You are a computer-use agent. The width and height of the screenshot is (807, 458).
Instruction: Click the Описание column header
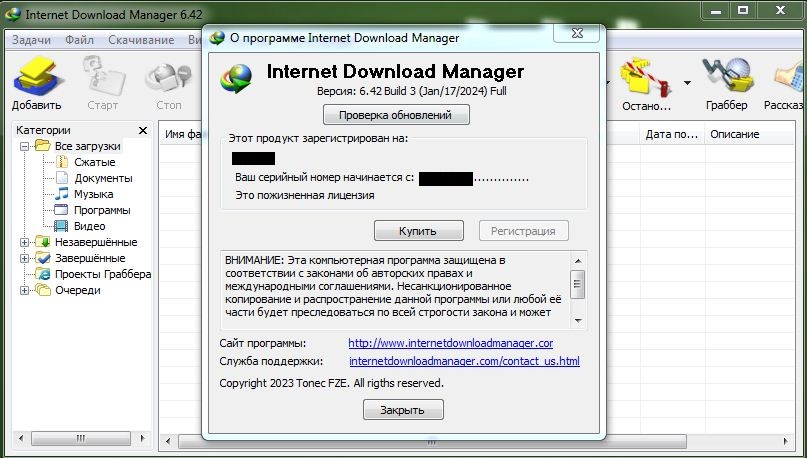point(748,134)
